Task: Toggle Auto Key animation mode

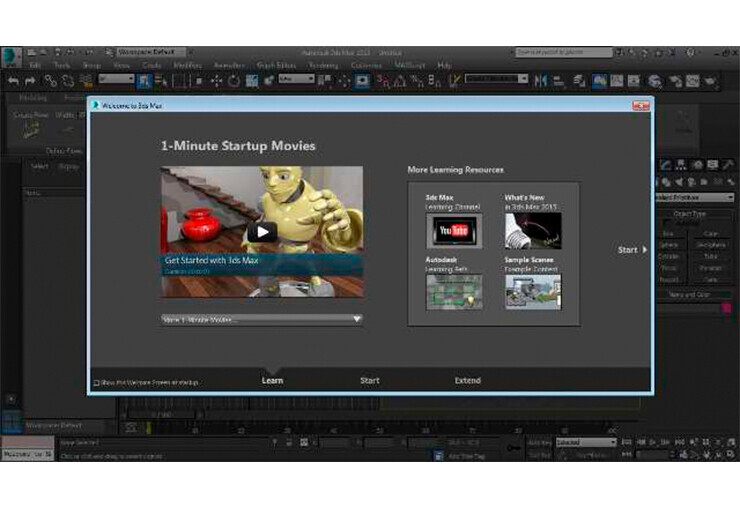Action: [539, 443]
